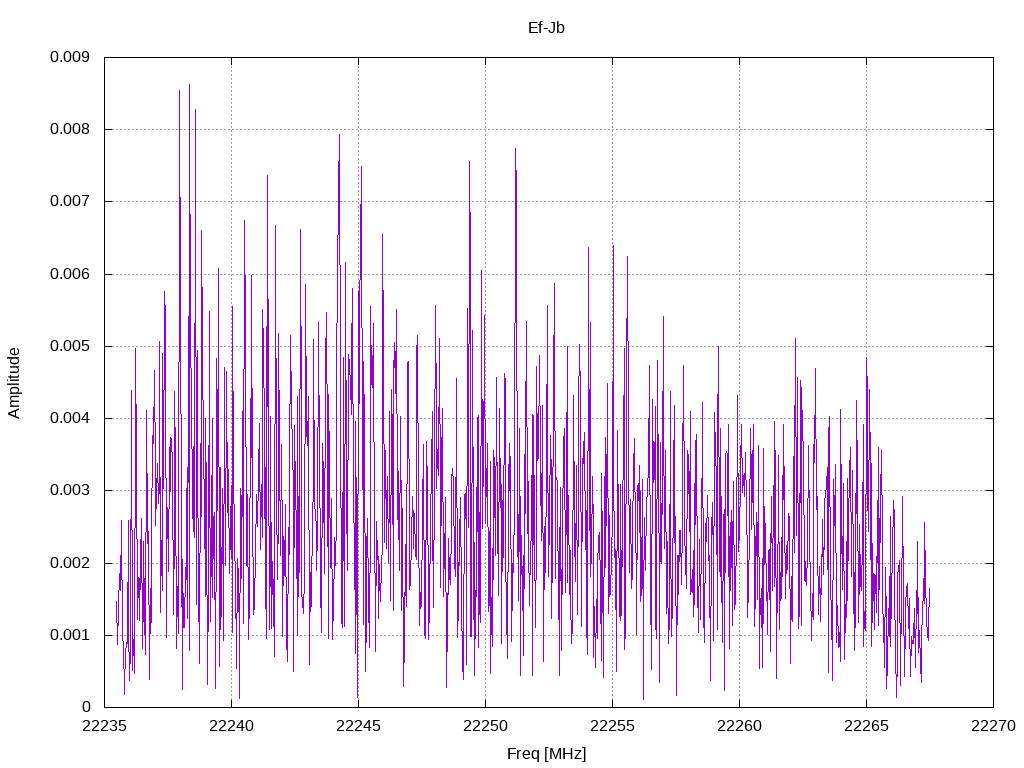The image size is (1024, 768).
Task: Click the y-axis tick label 0.005
Action: [70, 345]
